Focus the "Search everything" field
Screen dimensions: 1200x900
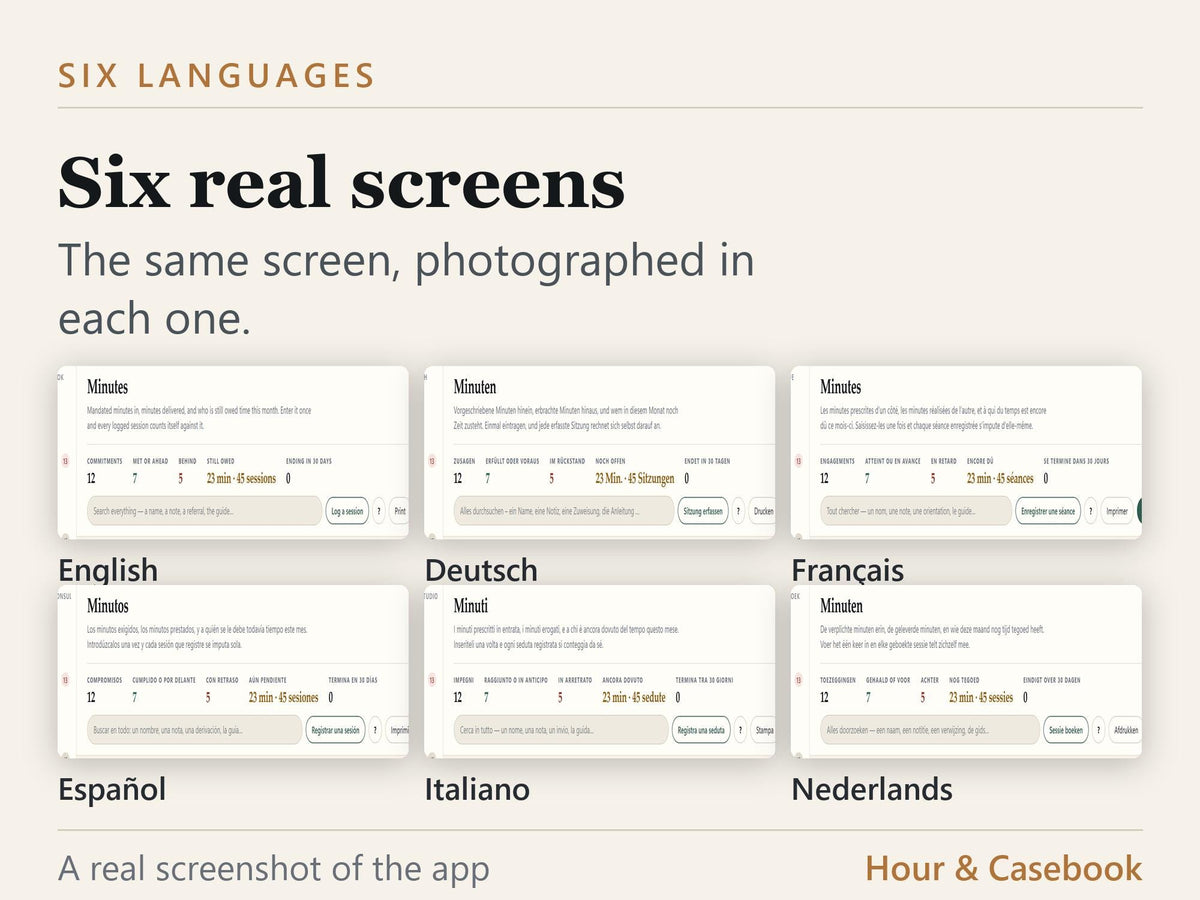204,511
